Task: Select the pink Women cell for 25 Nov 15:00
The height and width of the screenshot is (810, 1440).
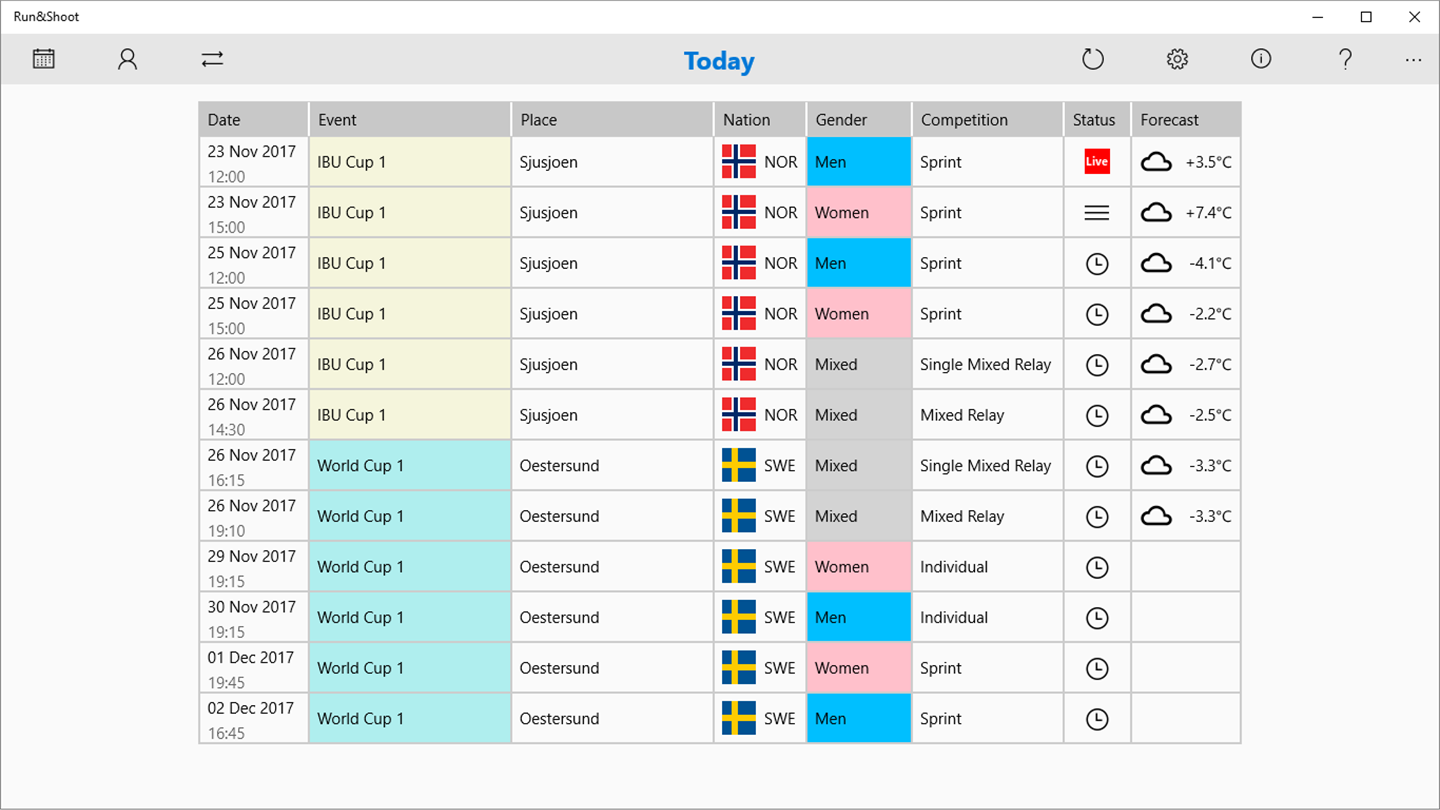Action: 859,314
